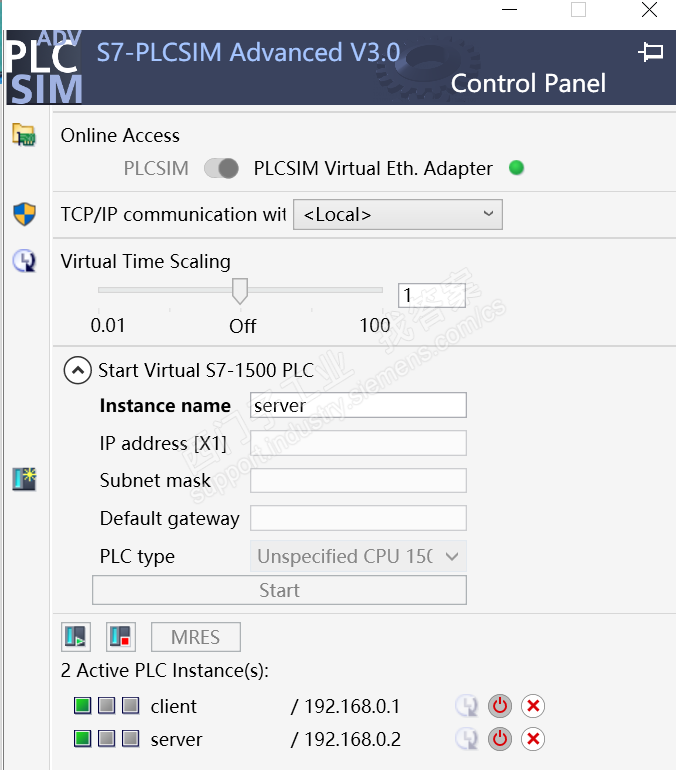Click the pin icon on the Control Panel header
The height and width of the screenshot is (770, 676).
pos(651,52)
